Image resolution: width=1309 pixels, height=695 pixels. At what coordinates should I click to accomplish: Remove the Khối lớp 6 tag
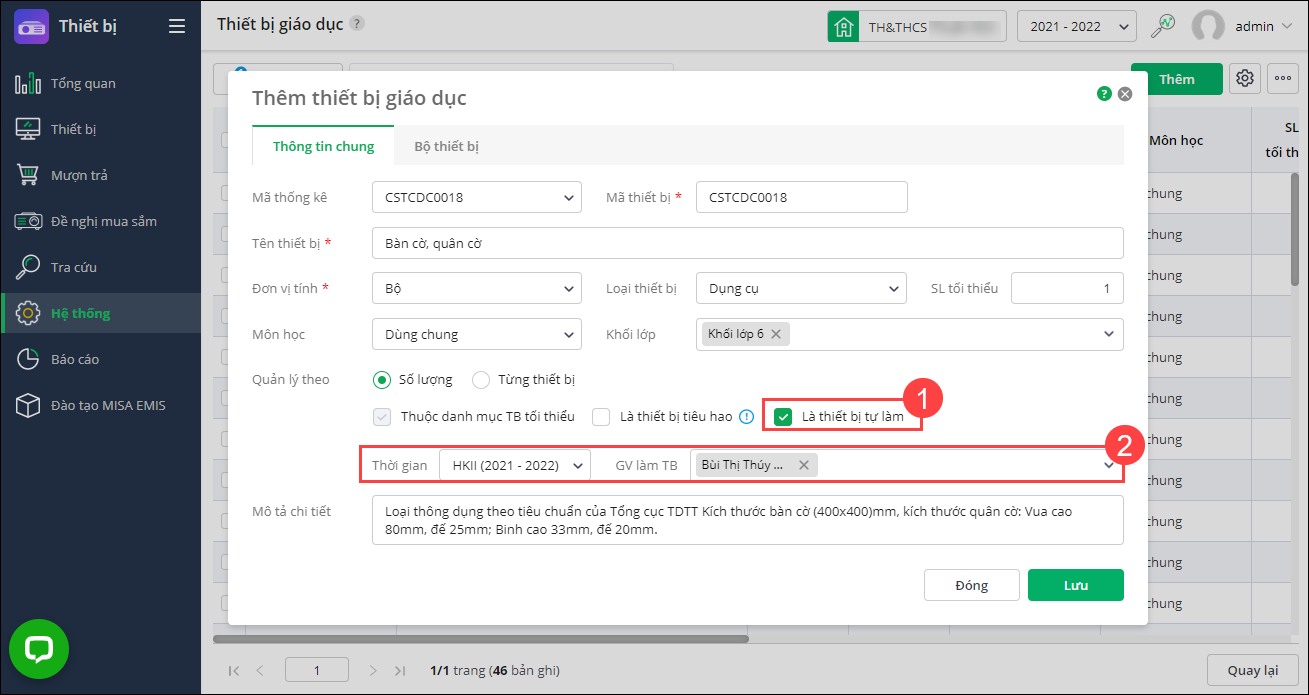[x=776, y=334]
